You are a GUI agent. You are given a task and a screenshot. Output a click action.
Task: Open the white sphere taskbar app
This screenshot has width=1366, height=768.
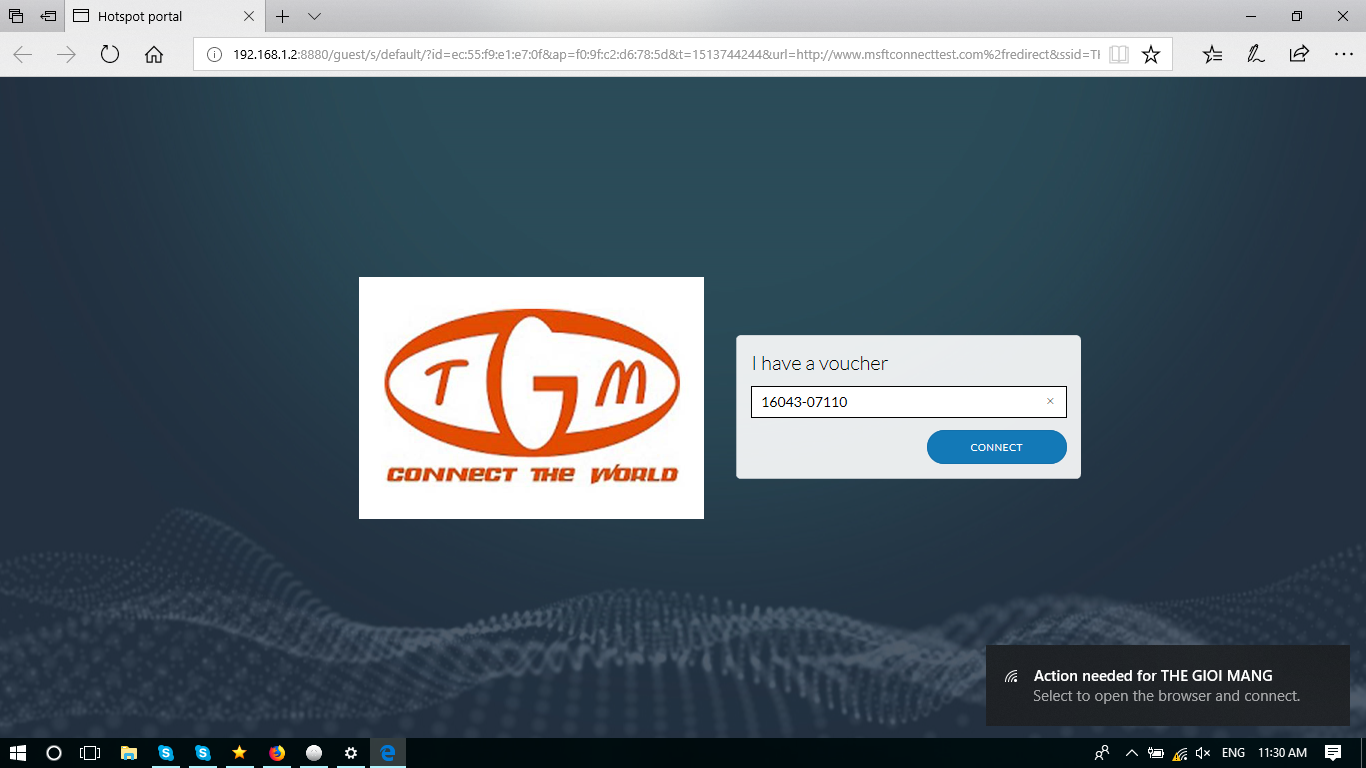314,753
